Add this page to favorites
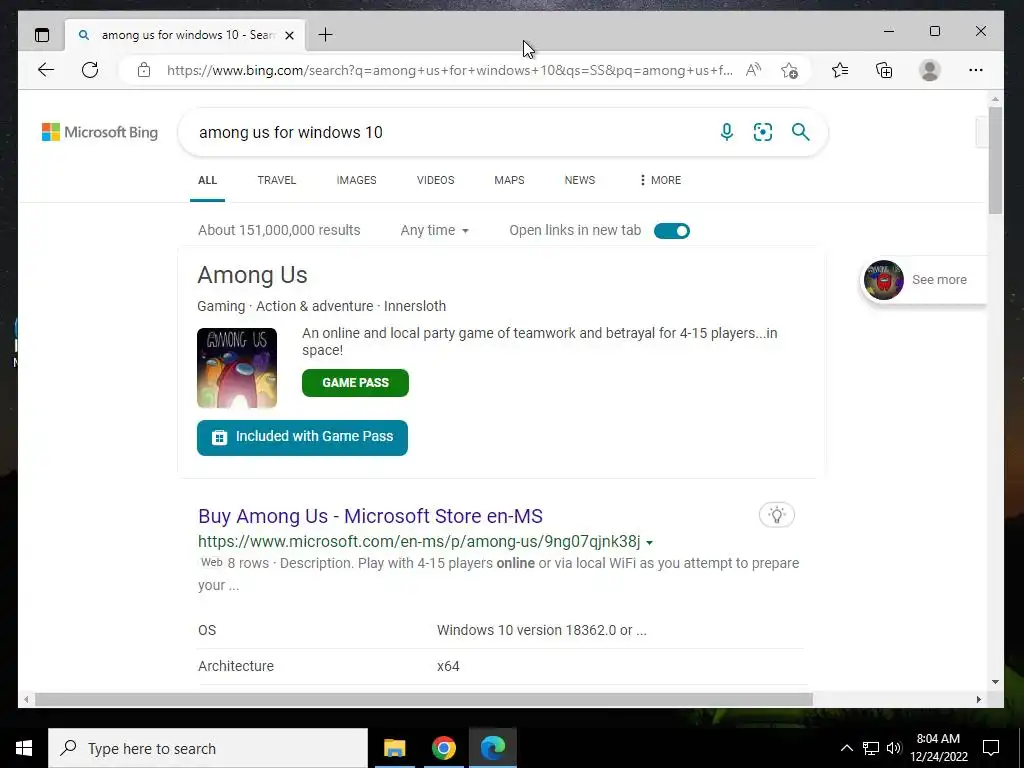 coord(789,70)
